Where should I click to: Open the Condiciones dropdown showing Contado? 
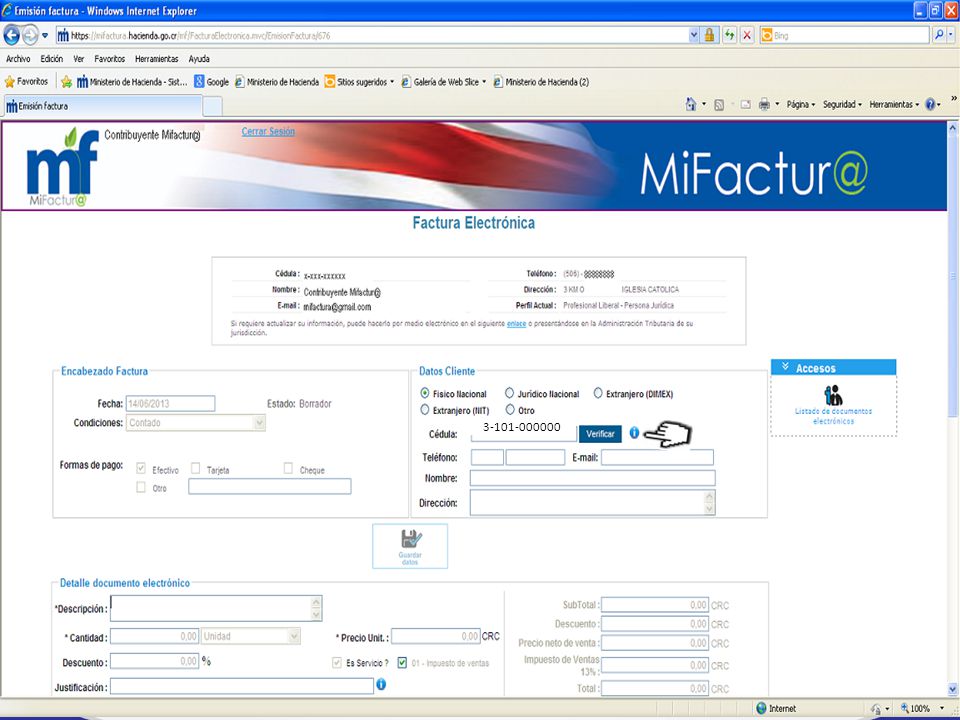pyautogui.click(x=195, y=422)
